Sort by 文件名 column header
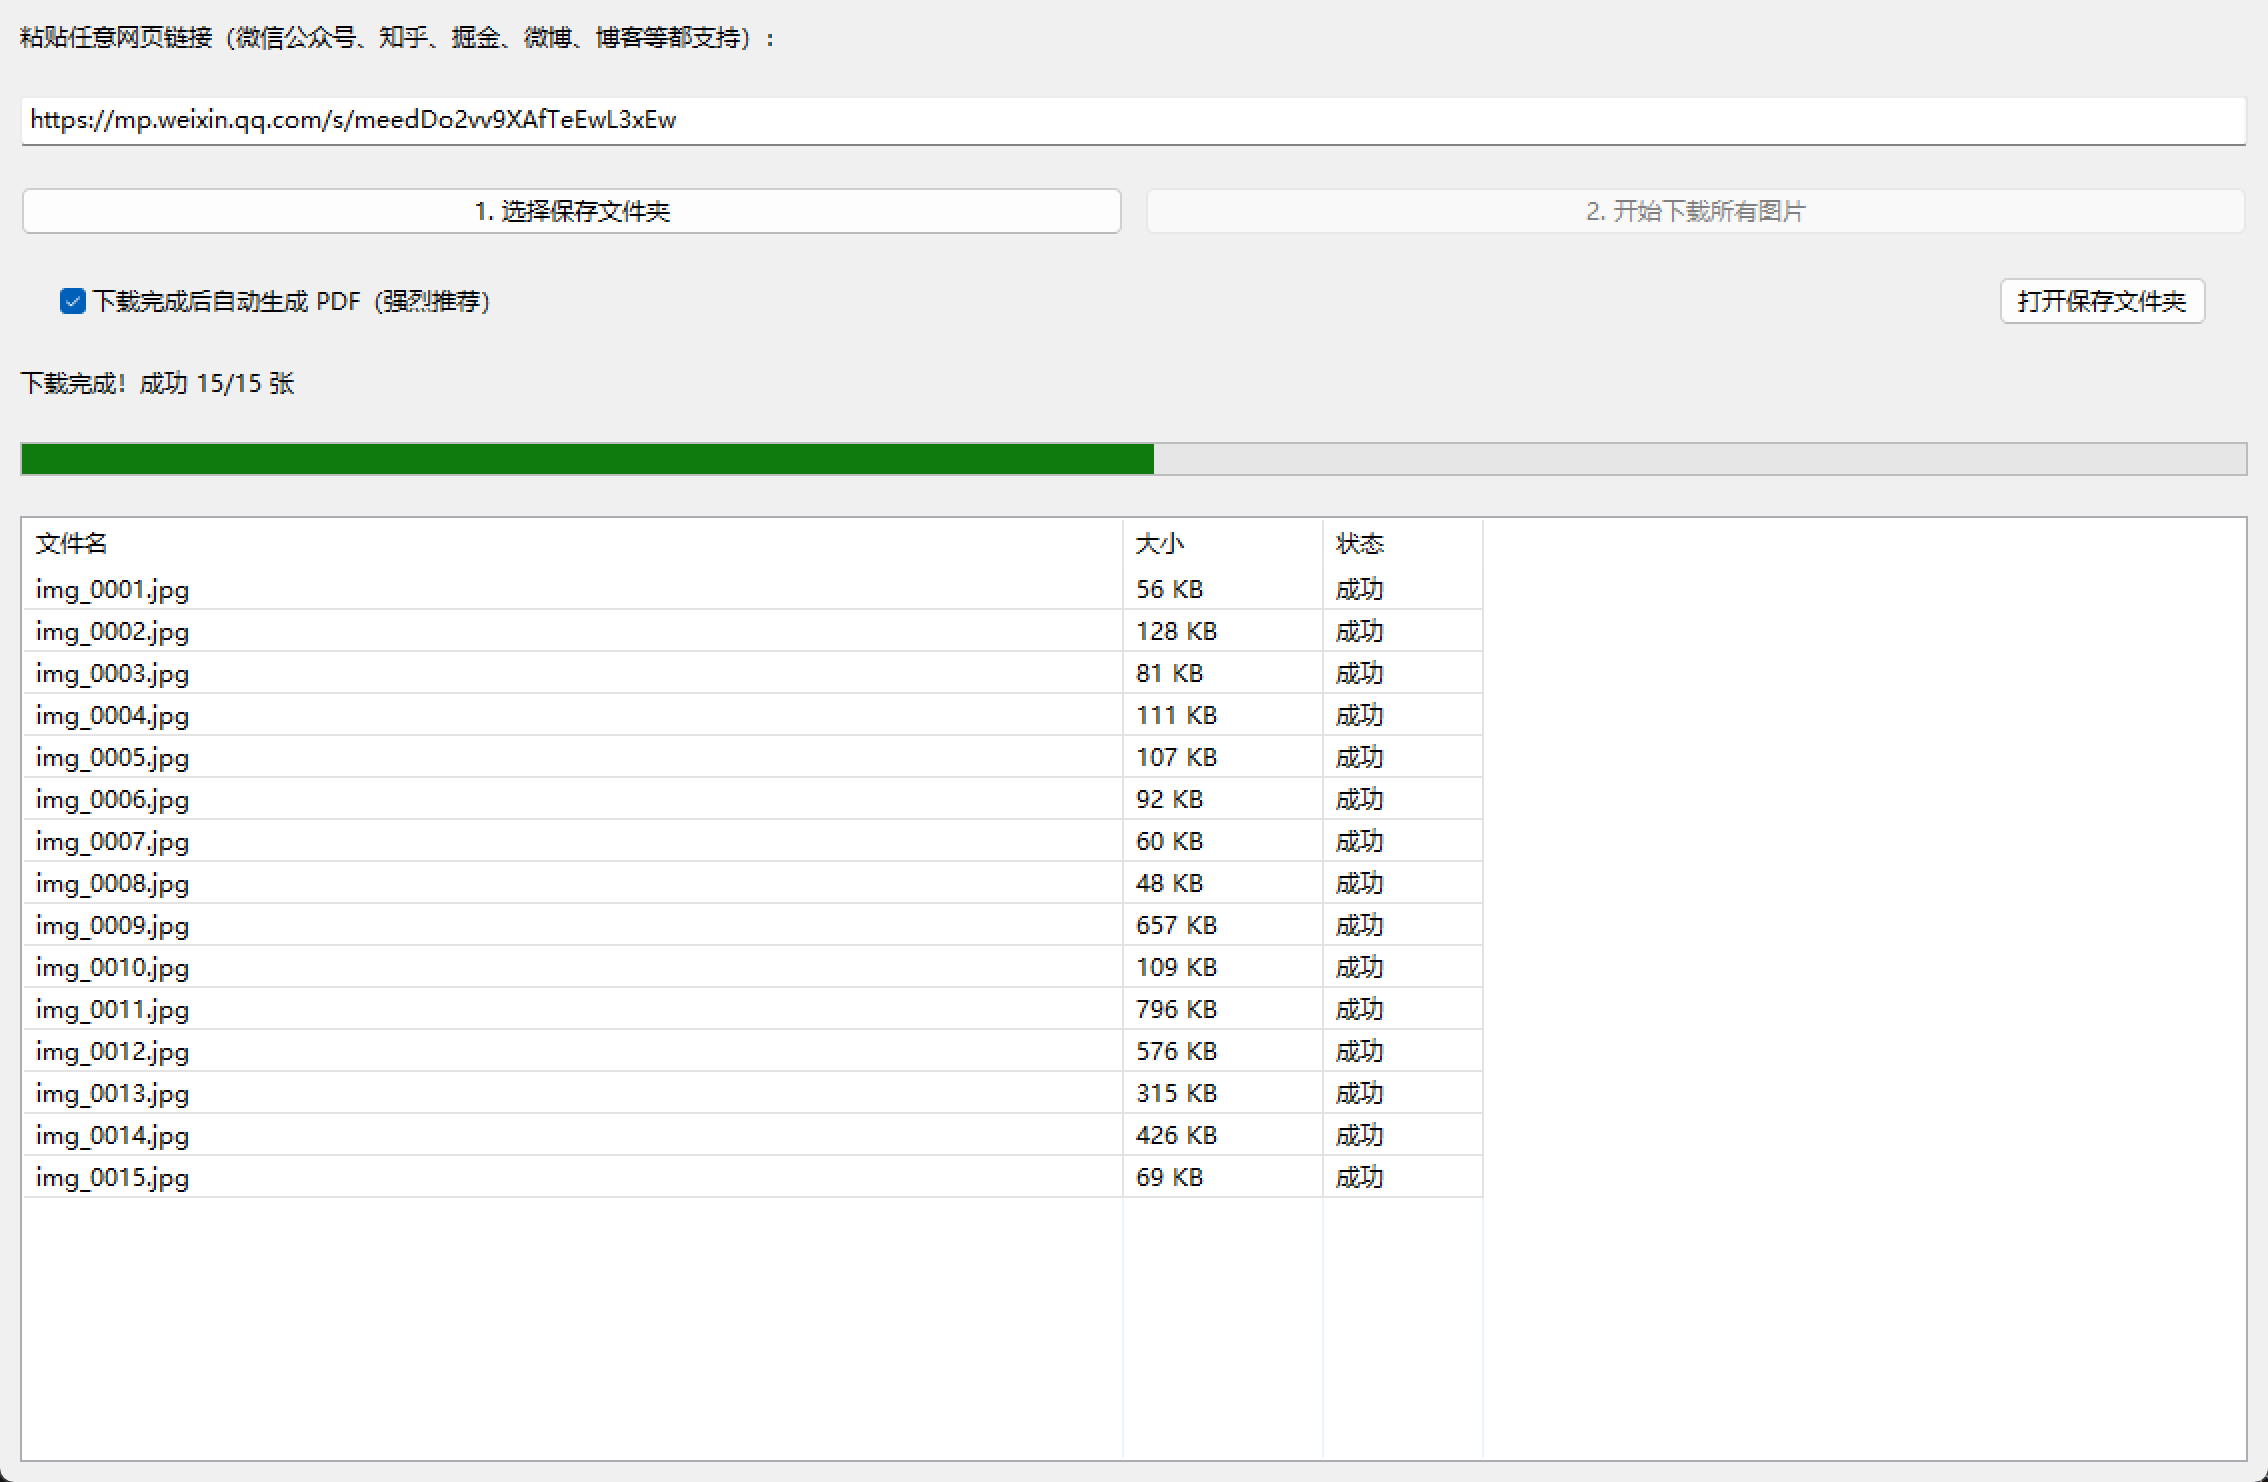The image size is (2268, 1482). click(72, 543)
